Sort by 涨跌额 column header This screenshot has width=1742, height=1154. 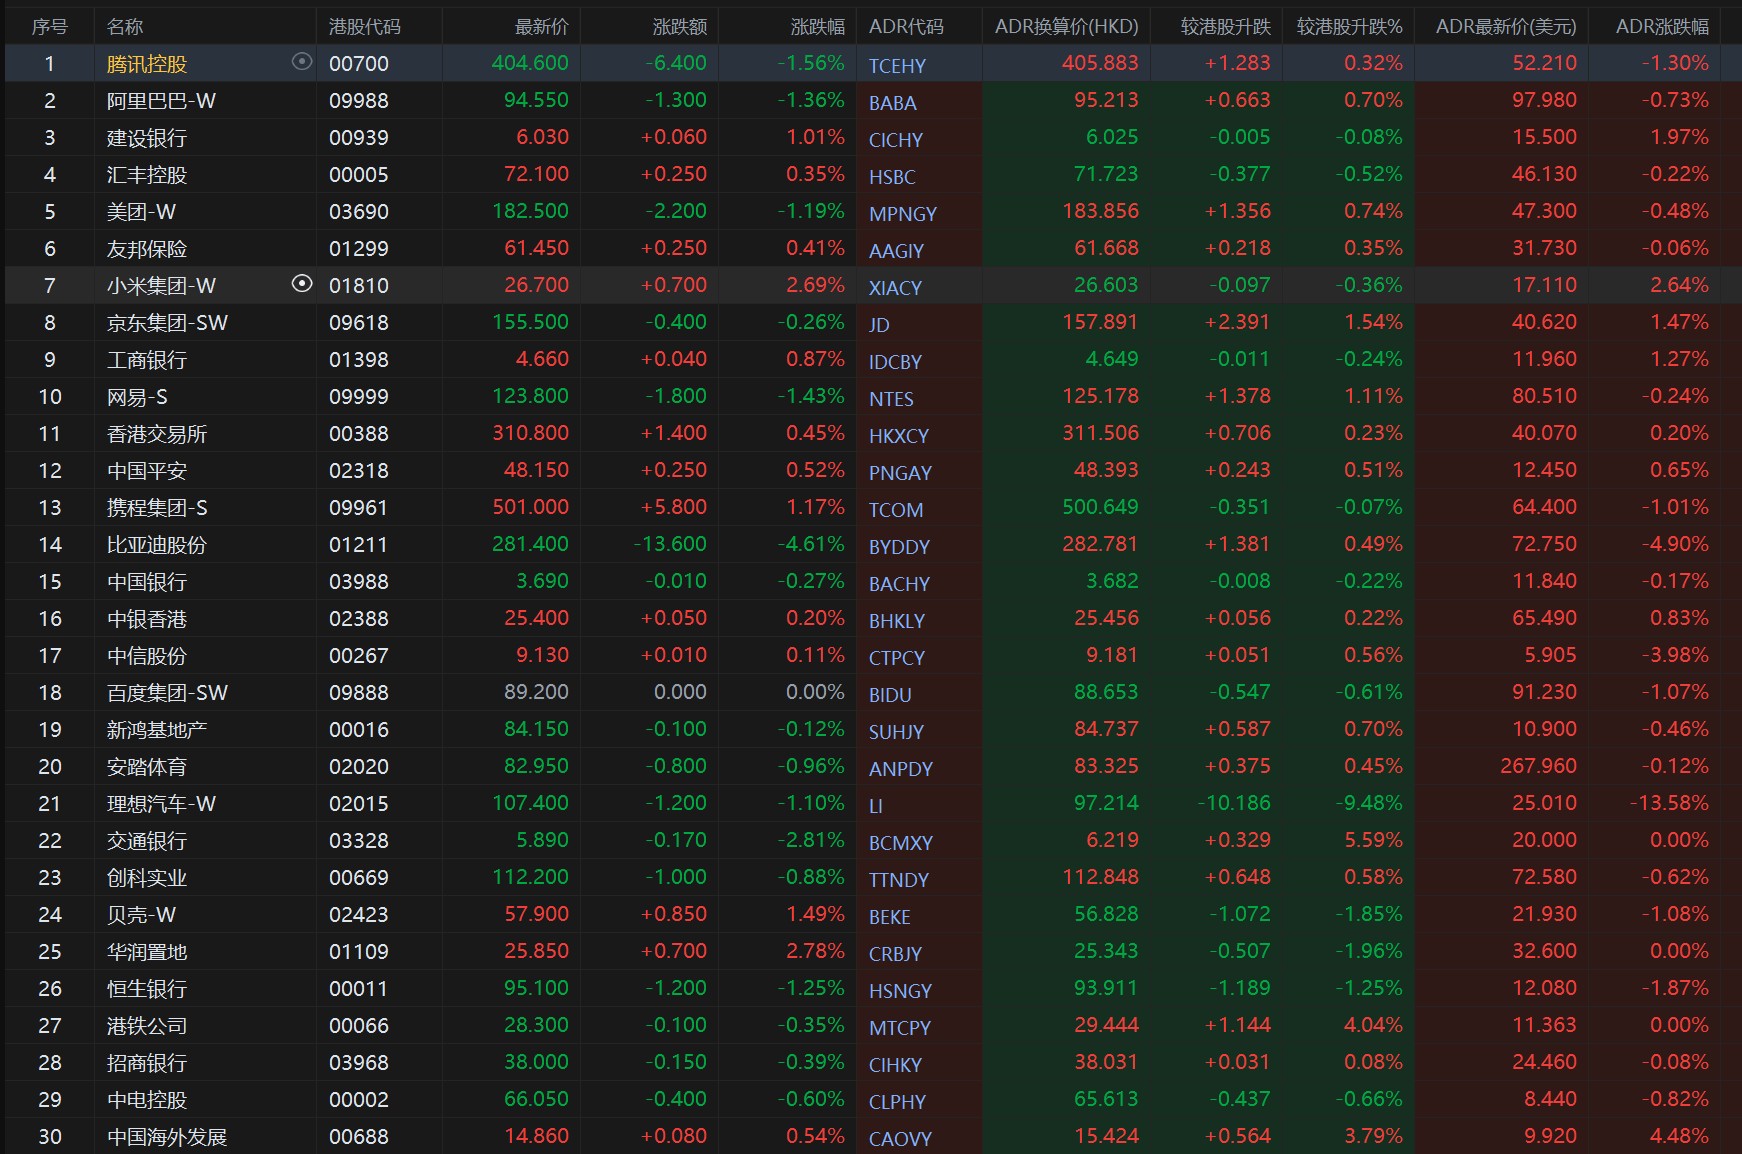[x=680, y=27]
